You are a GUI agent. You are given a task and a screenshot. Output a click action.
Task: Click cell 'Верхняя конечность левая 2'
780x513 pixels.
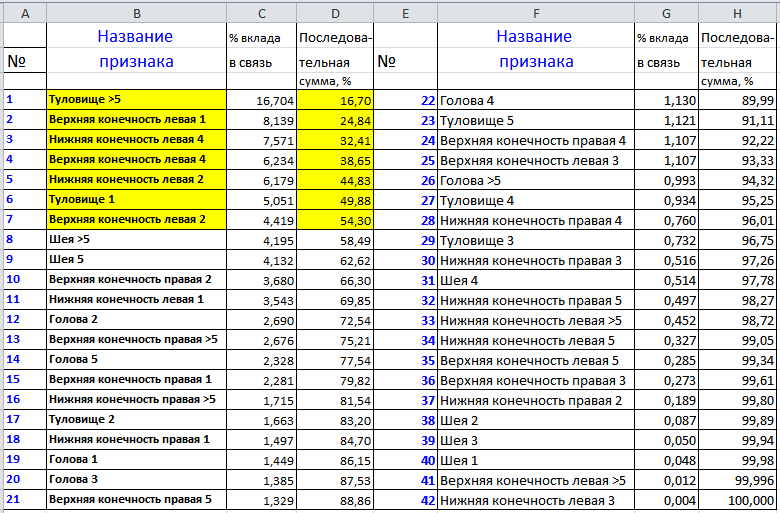137,219
